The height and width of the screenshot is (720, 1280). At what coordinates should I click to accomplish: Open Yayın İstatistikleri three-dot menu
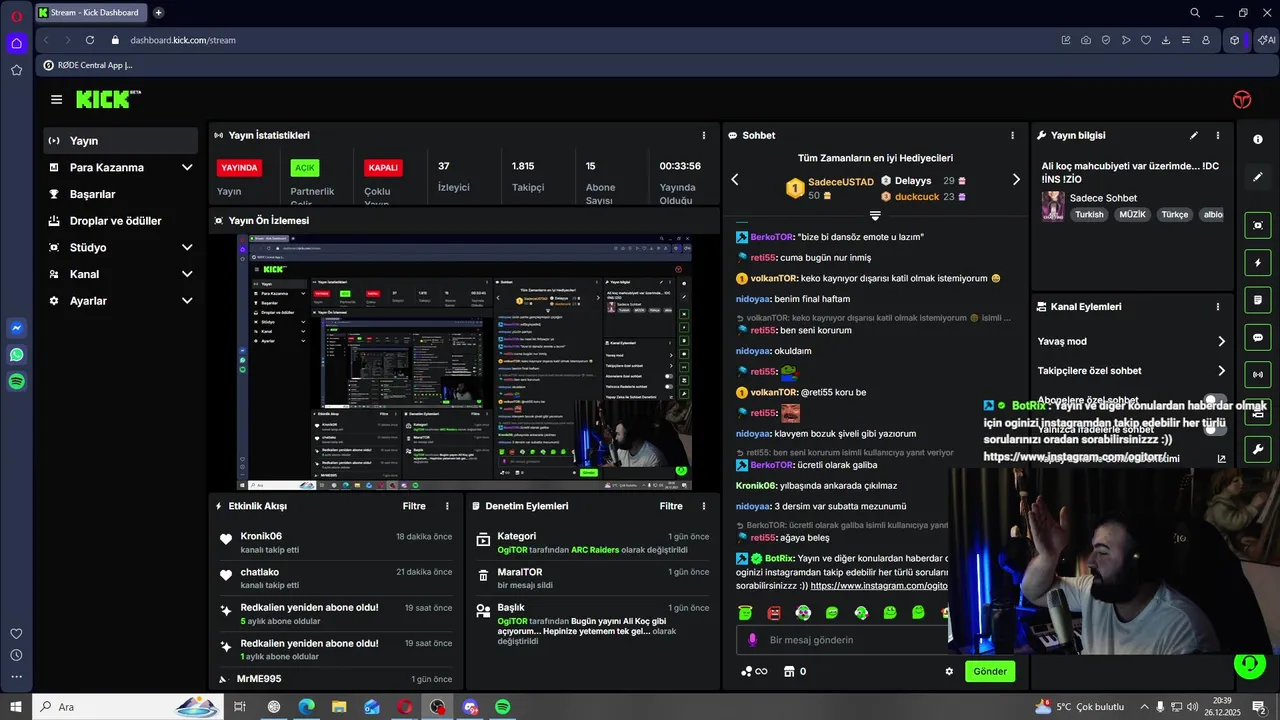pyautogui.click(x=704, y=135)
